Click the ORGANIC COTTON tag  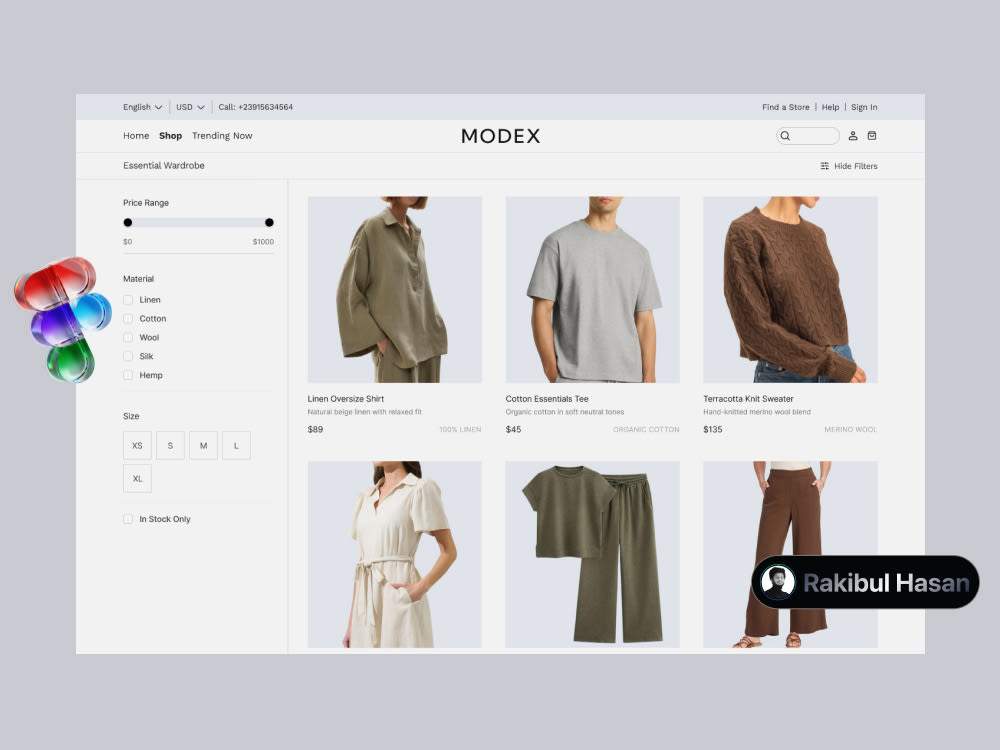(x=646, y=430)
